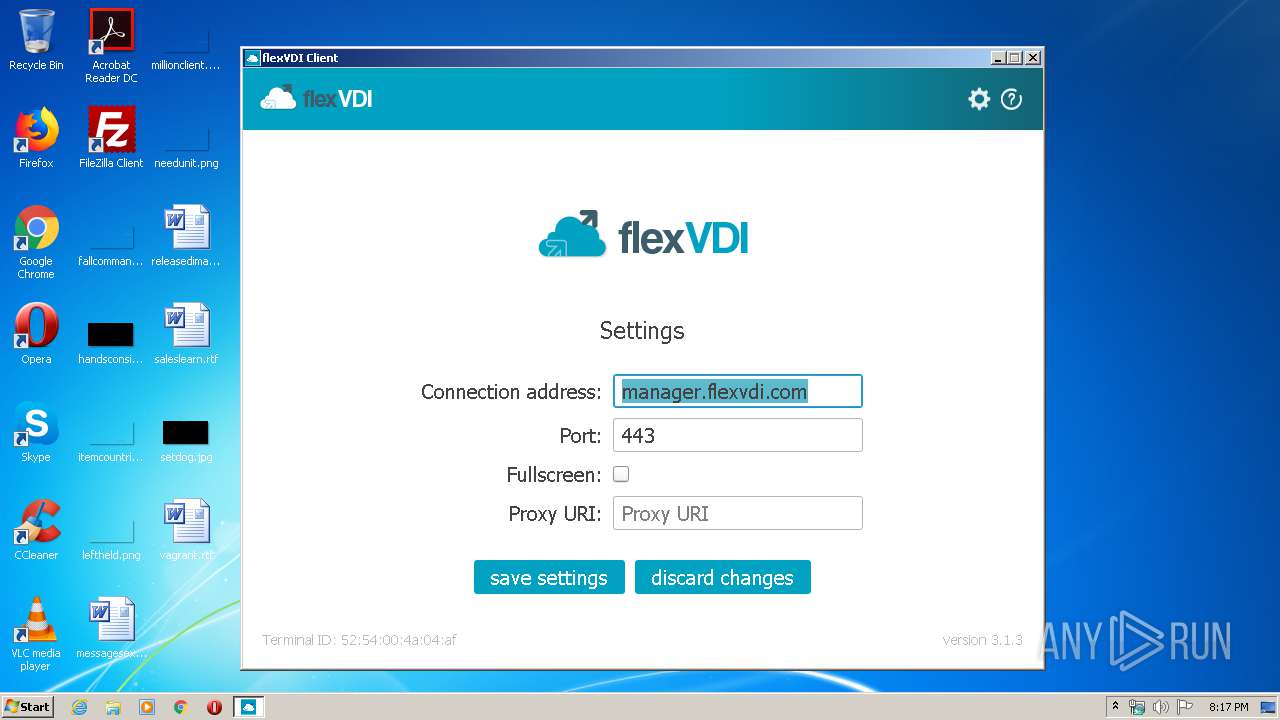Click the Proxy URI input field
Screen dimensions: 1280x720
click(737, 513)
